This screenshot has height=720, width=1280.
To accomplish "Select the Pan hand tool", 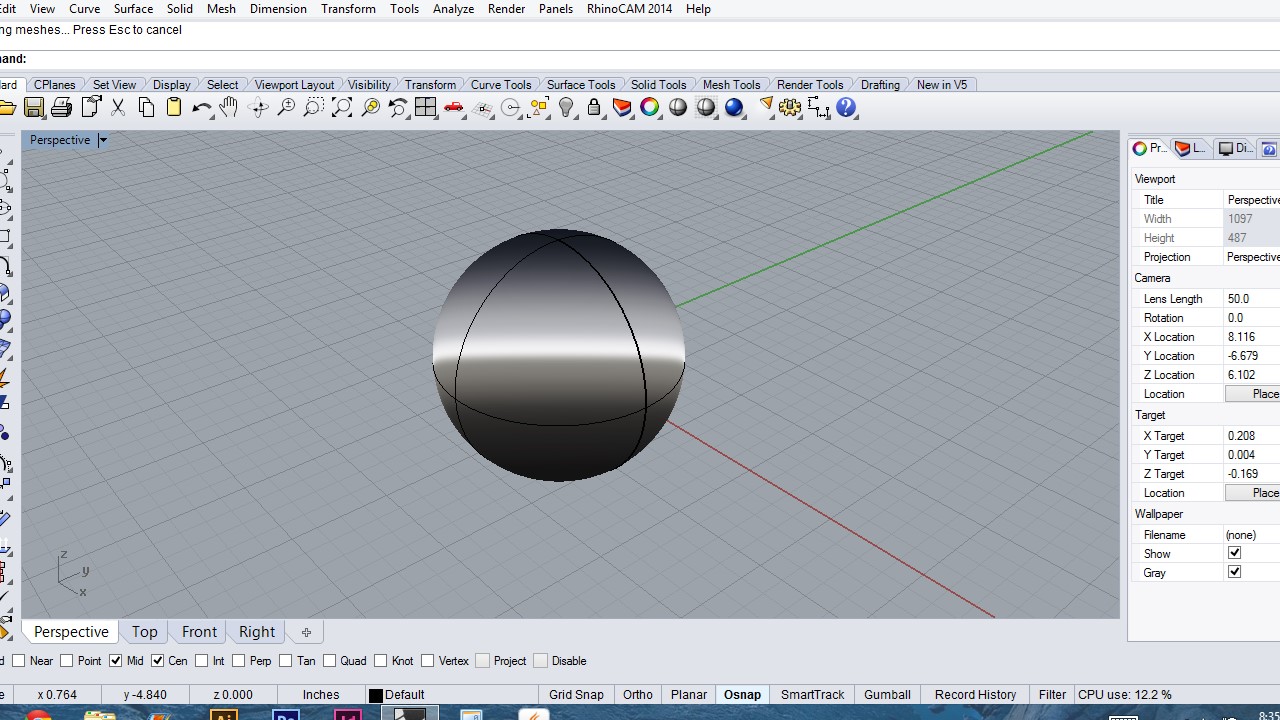I will [x=229, y=108].
